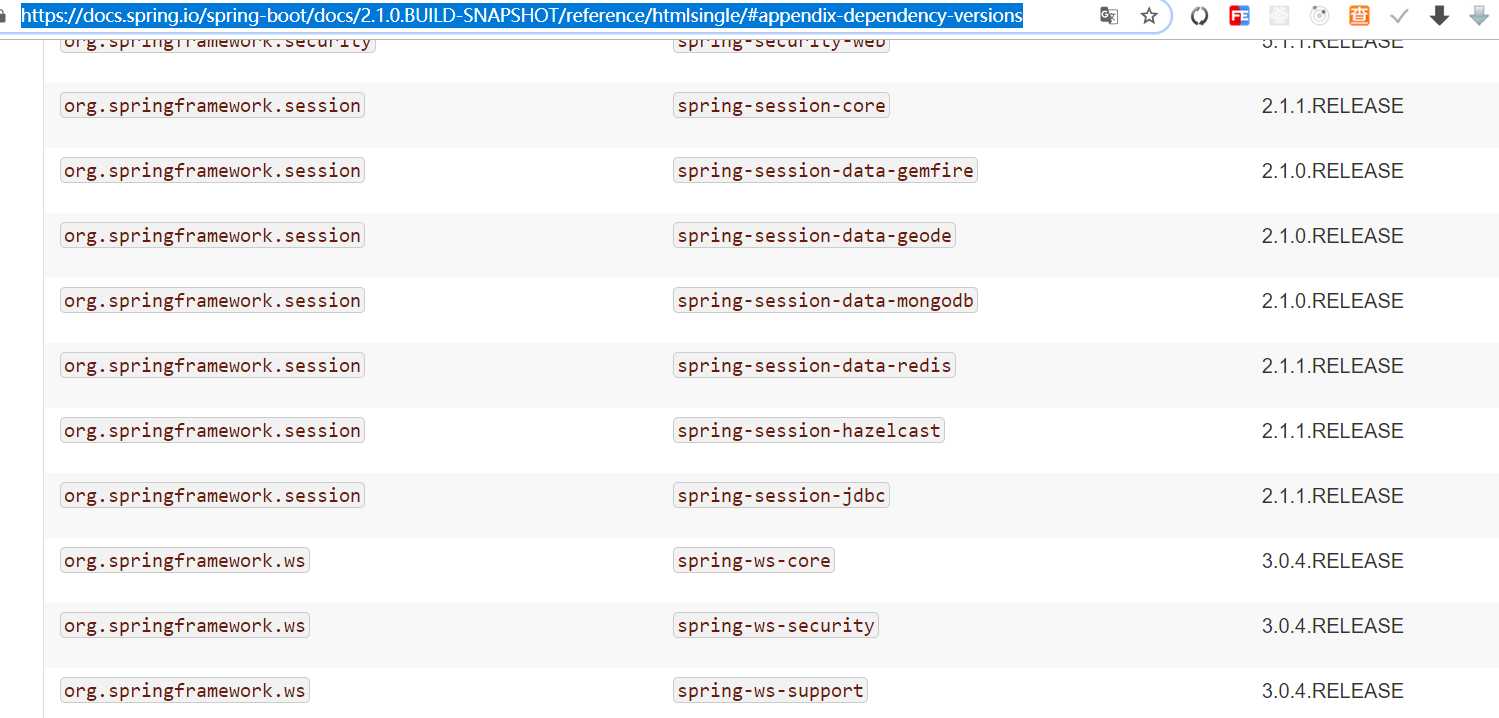The height and width of the screenshot is (718, 1499).
Task: Click the faded gray image extension icon
Action: tap(1278, 16)
